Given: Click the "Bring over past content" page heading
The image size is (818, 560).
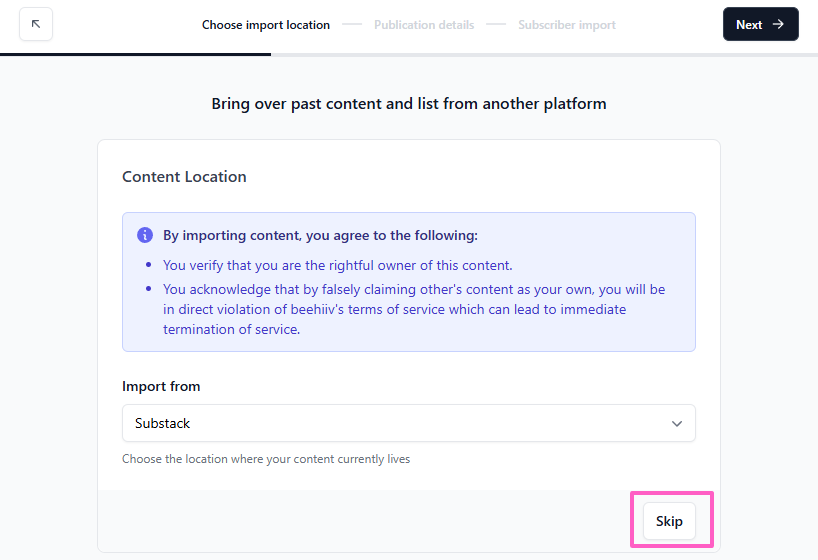Looking at the screenshot, I should 409,103.
